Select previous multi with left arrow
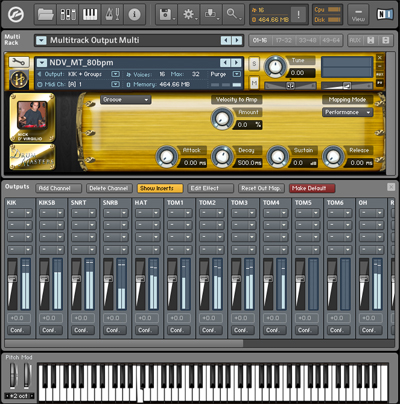This screenshot has height=404, width=400. (x=226, y=40)
